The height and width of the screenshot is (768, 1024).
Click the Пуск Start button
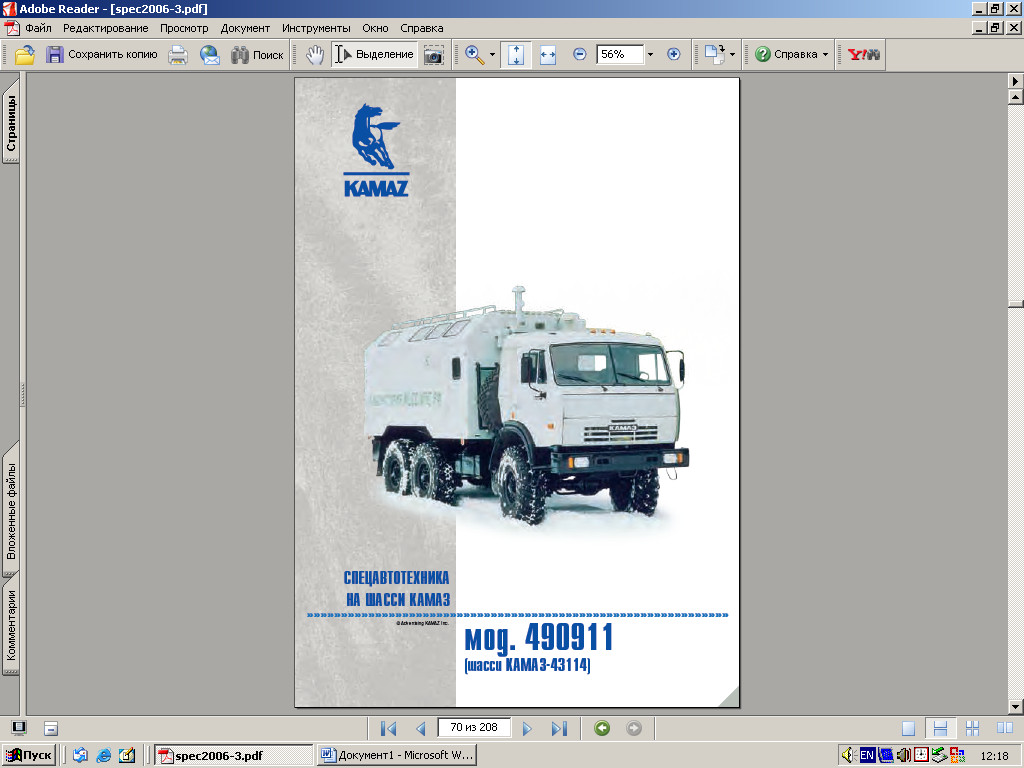click(29, 755)
